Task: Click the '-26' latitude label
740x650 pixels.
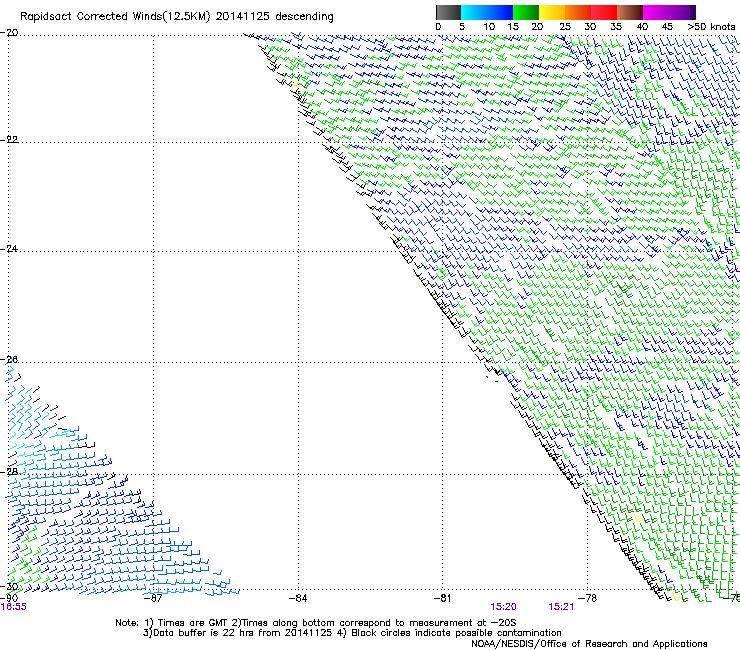Action: [9, 360]
